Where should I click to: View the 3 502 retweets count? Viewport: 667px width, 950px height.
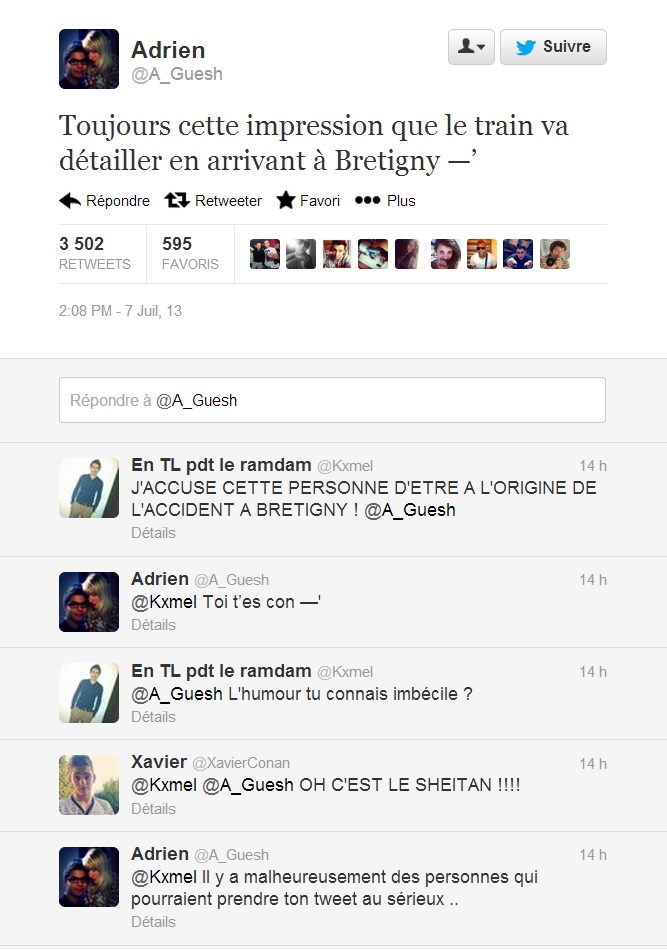(95, 253)
